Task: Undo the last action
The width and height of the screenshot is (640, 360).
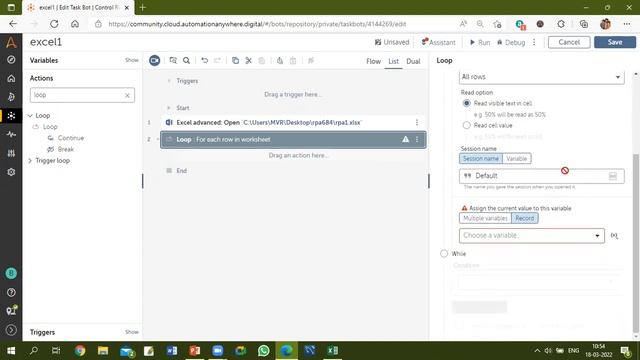Action: 204,60
